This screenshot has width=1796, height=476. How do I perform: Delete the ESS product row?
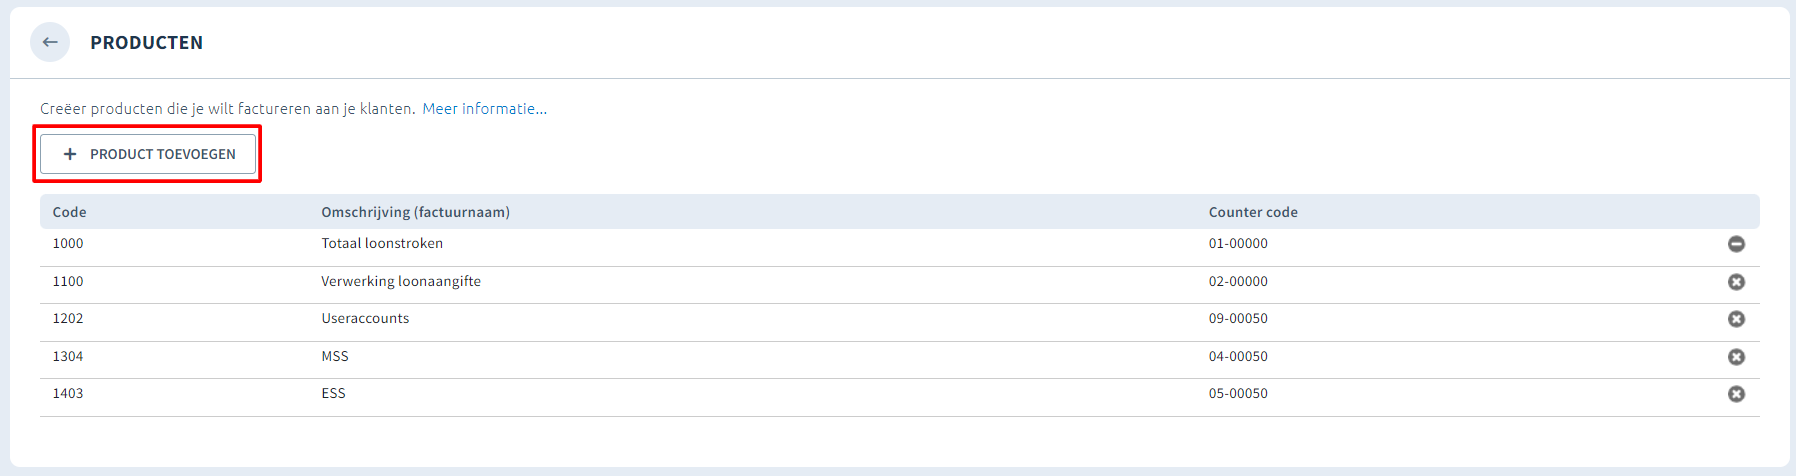1736,394
